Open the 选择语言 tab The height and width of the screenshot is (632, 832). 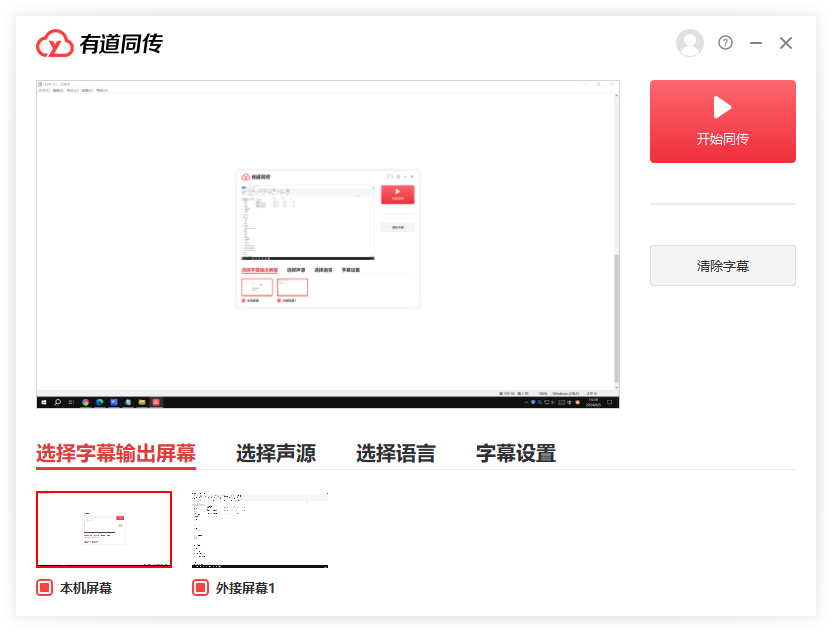click(x=396, y=454)
